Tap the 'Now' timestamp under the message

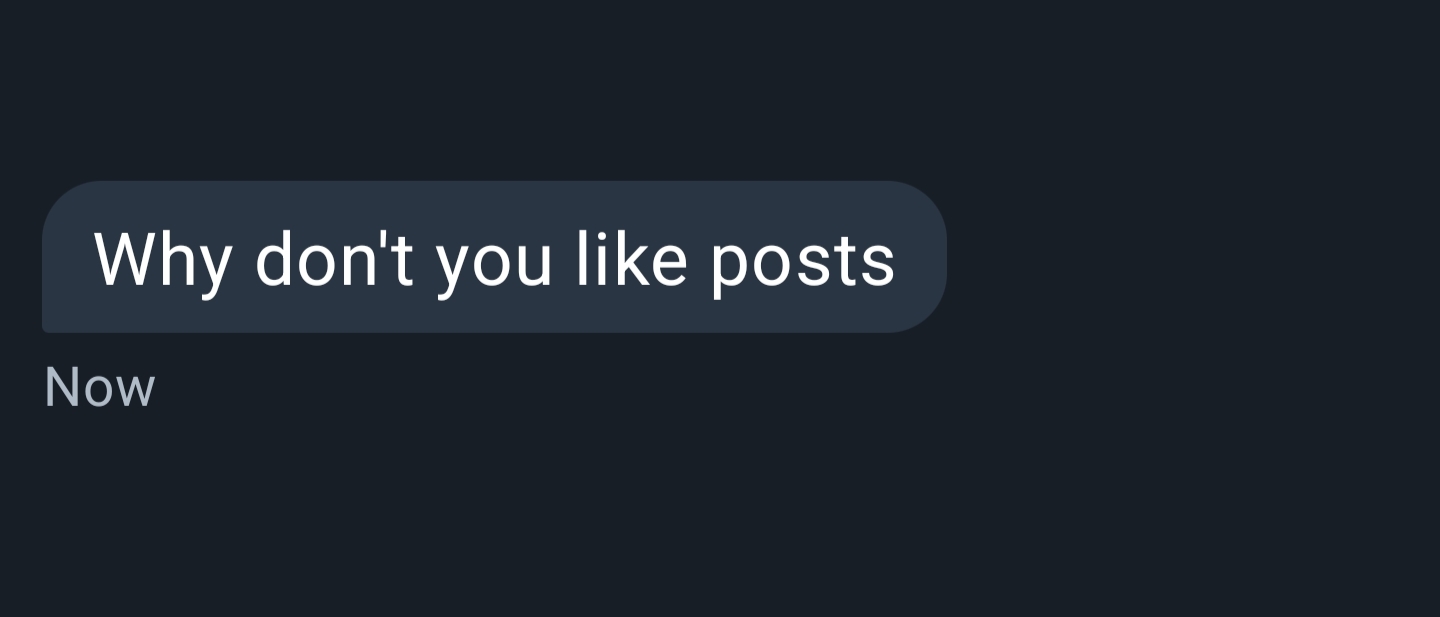coord(100,388)
